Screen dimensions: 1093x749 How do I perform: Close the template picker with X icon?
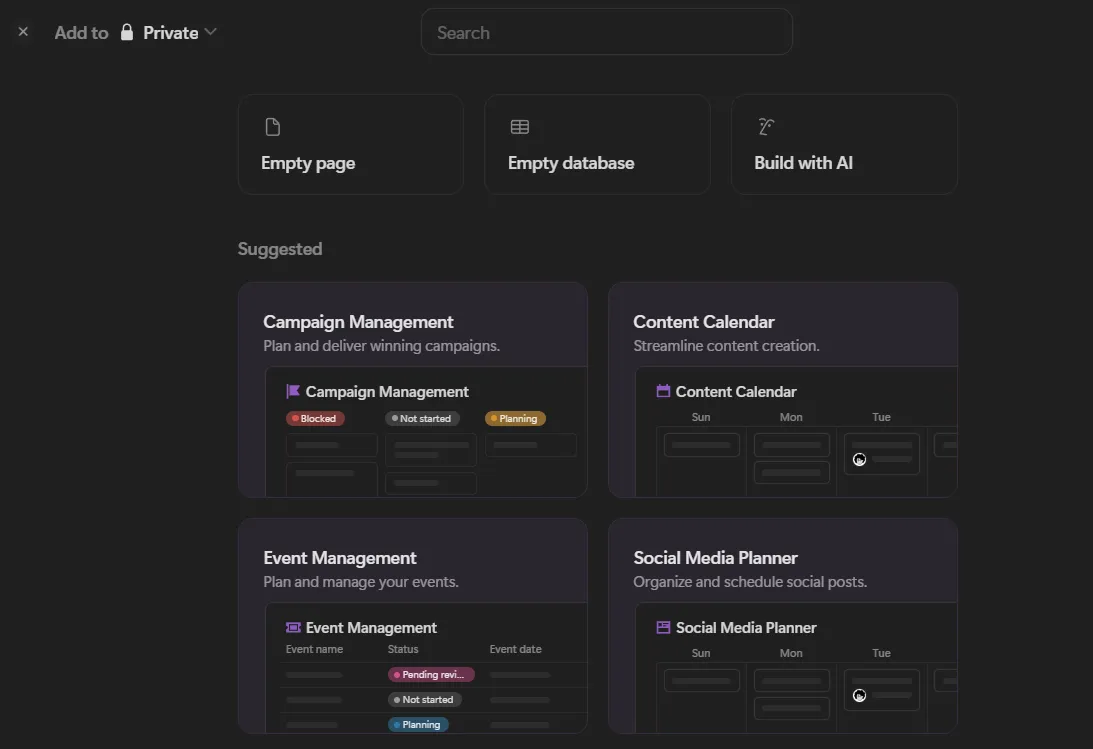tap(23, 32)
